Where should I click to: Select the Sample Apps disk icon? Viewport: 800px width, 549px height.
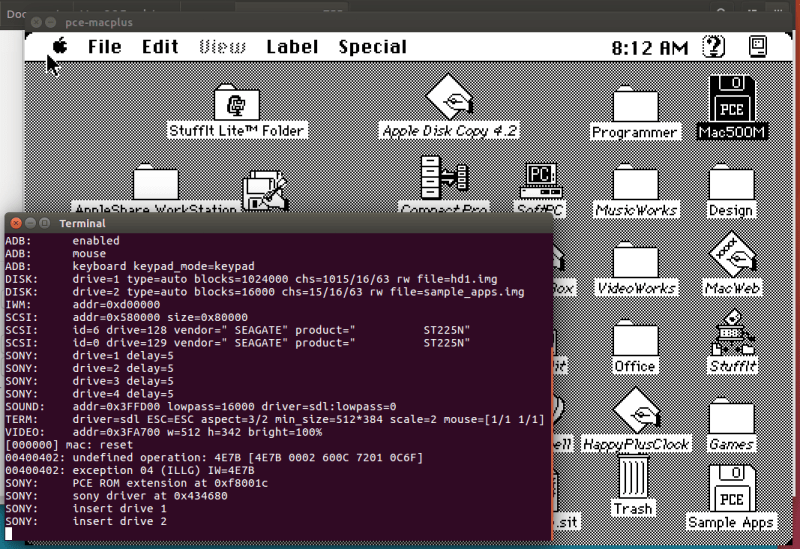click(x=732, y=488)
